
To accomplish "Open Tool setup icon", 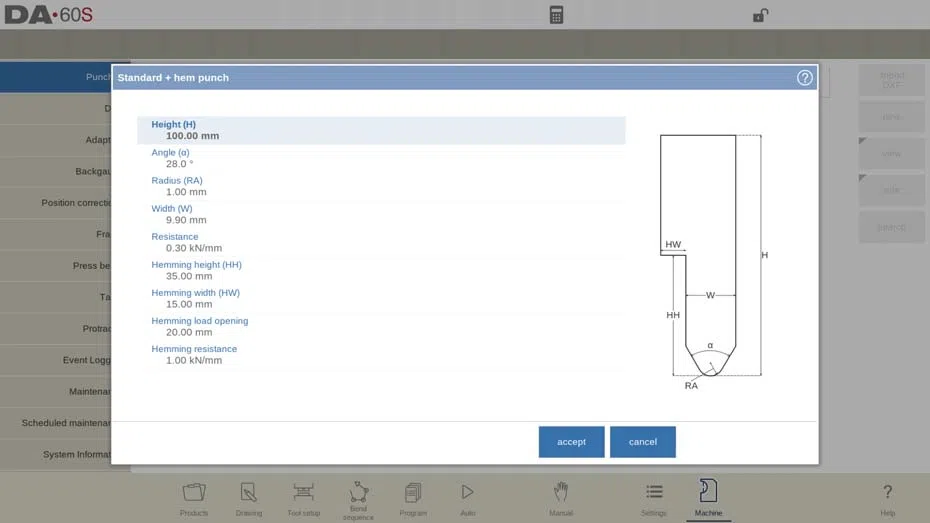I will (x=303, y=499).
